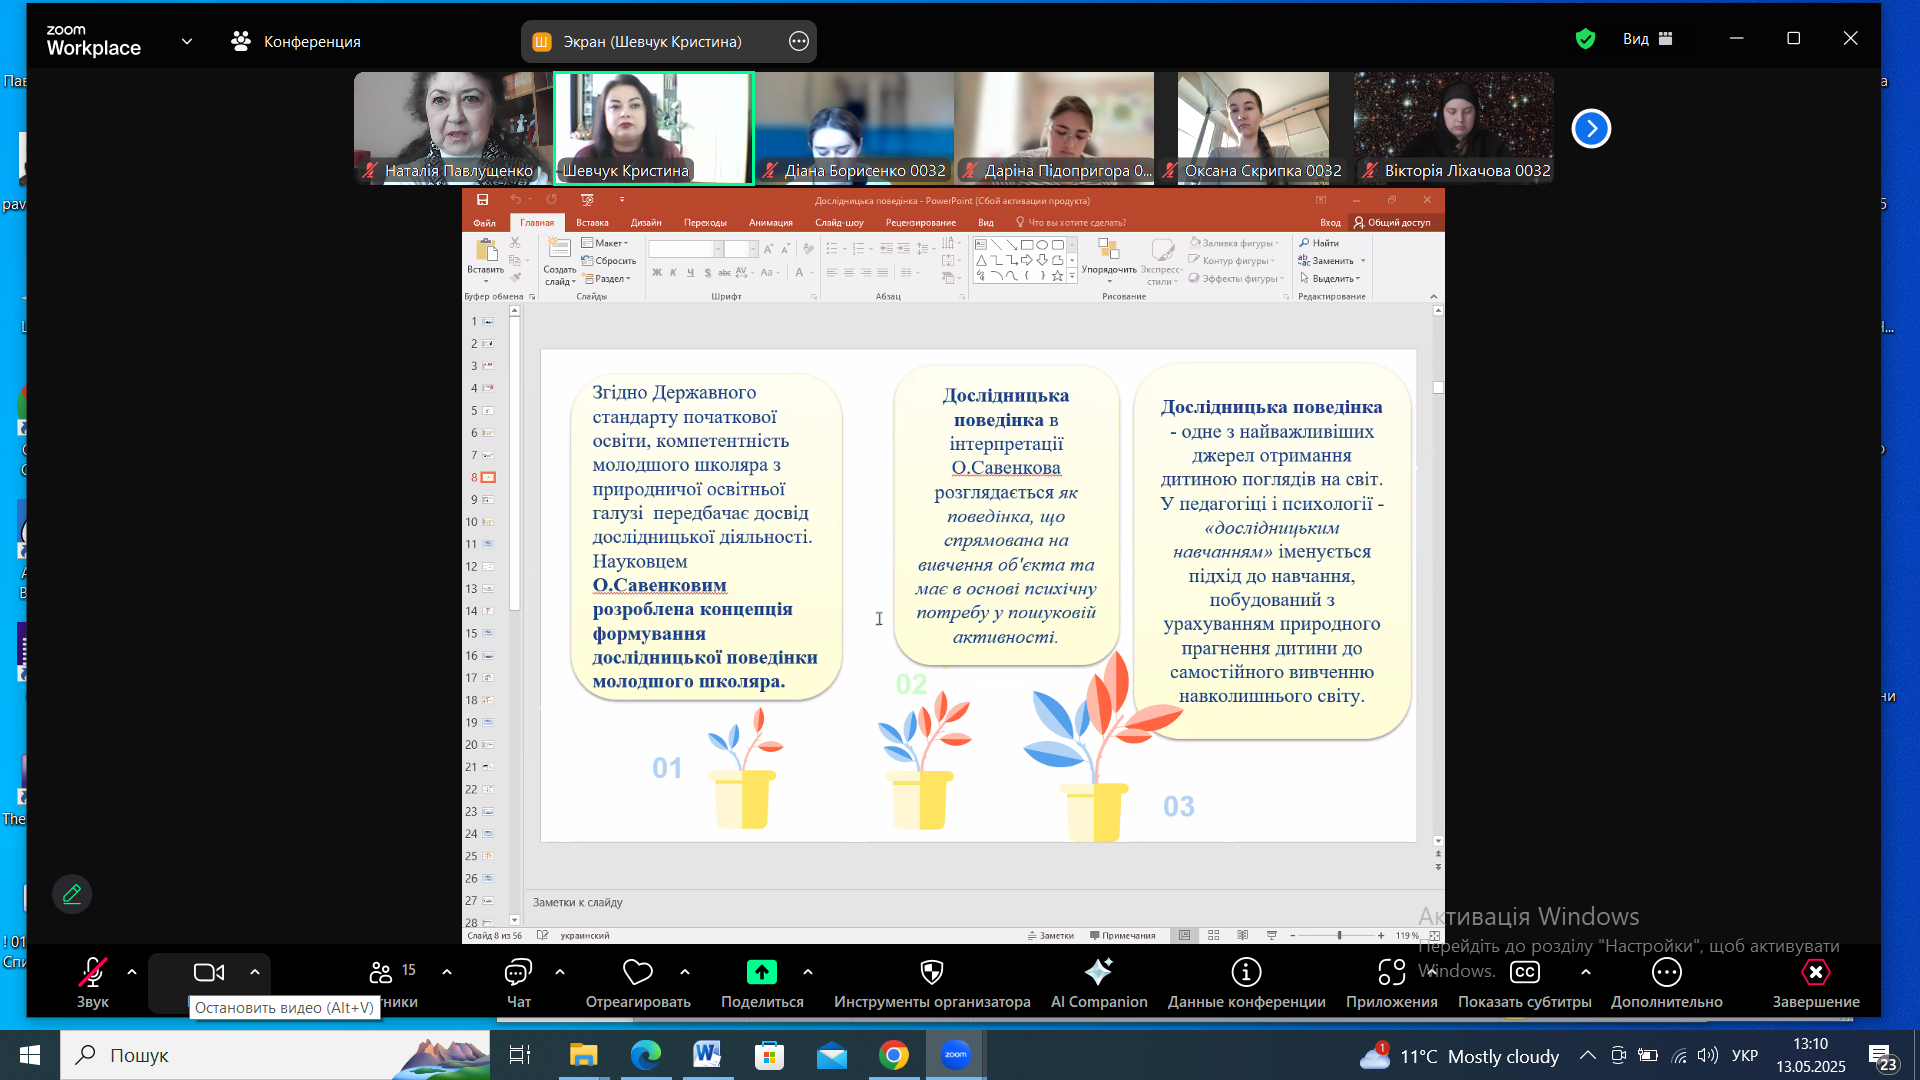Switch to the Дизайн ribbon tab
This screenshot has height=1080, width=1920.
point(646,223)
